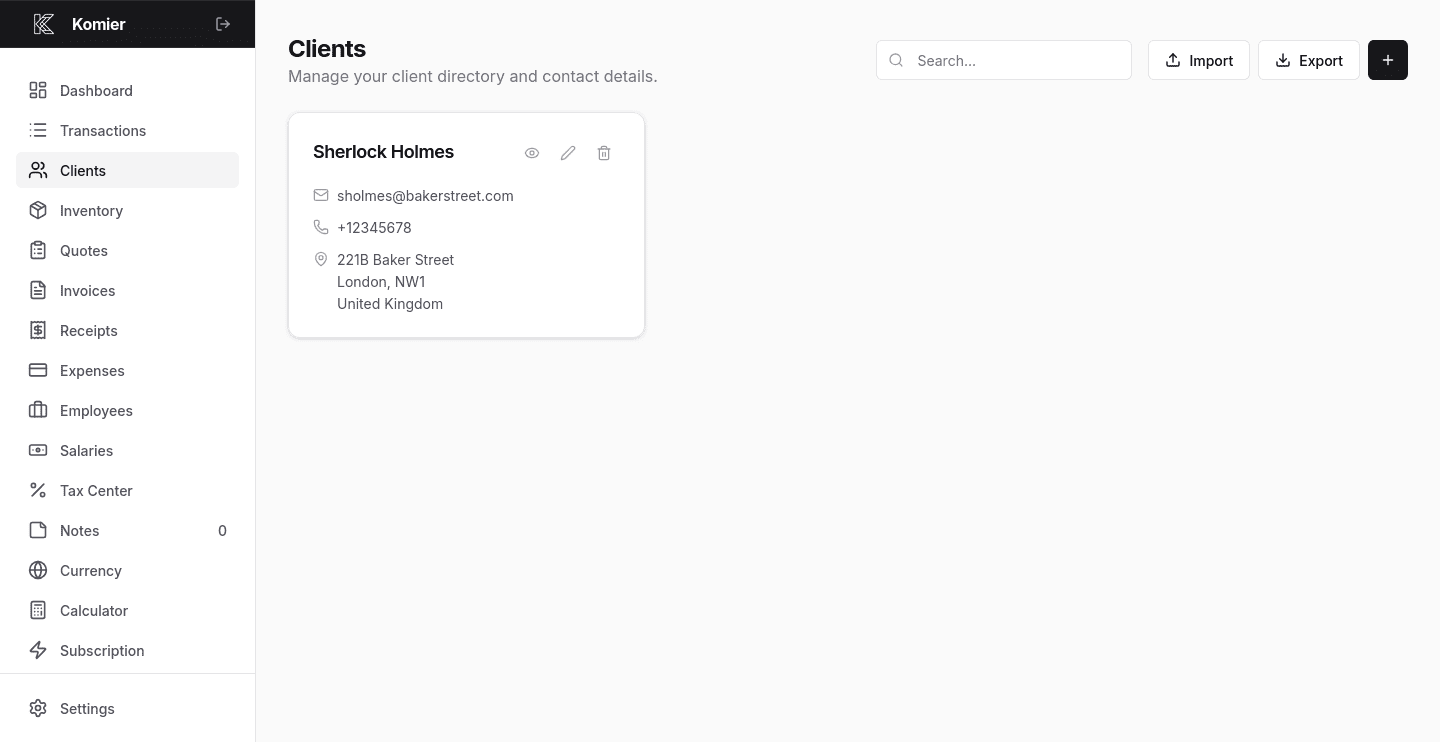
Task: Add a new client with the plus button
Action: [1388, 60]
